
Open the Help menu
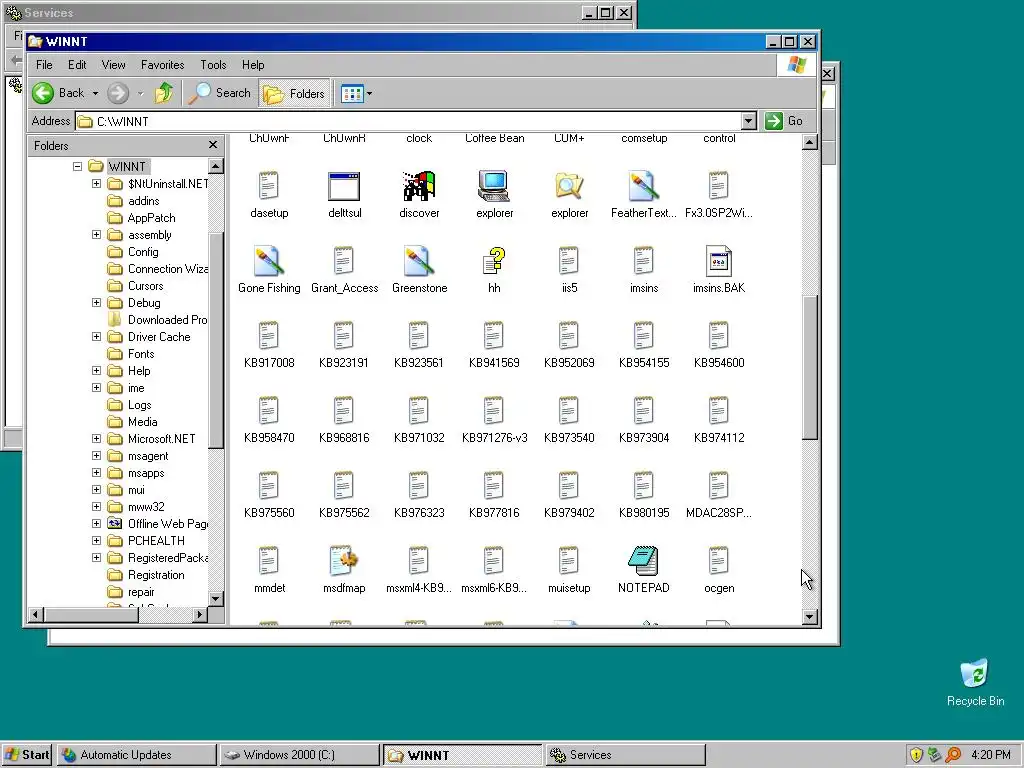click(x=253, y=65)
